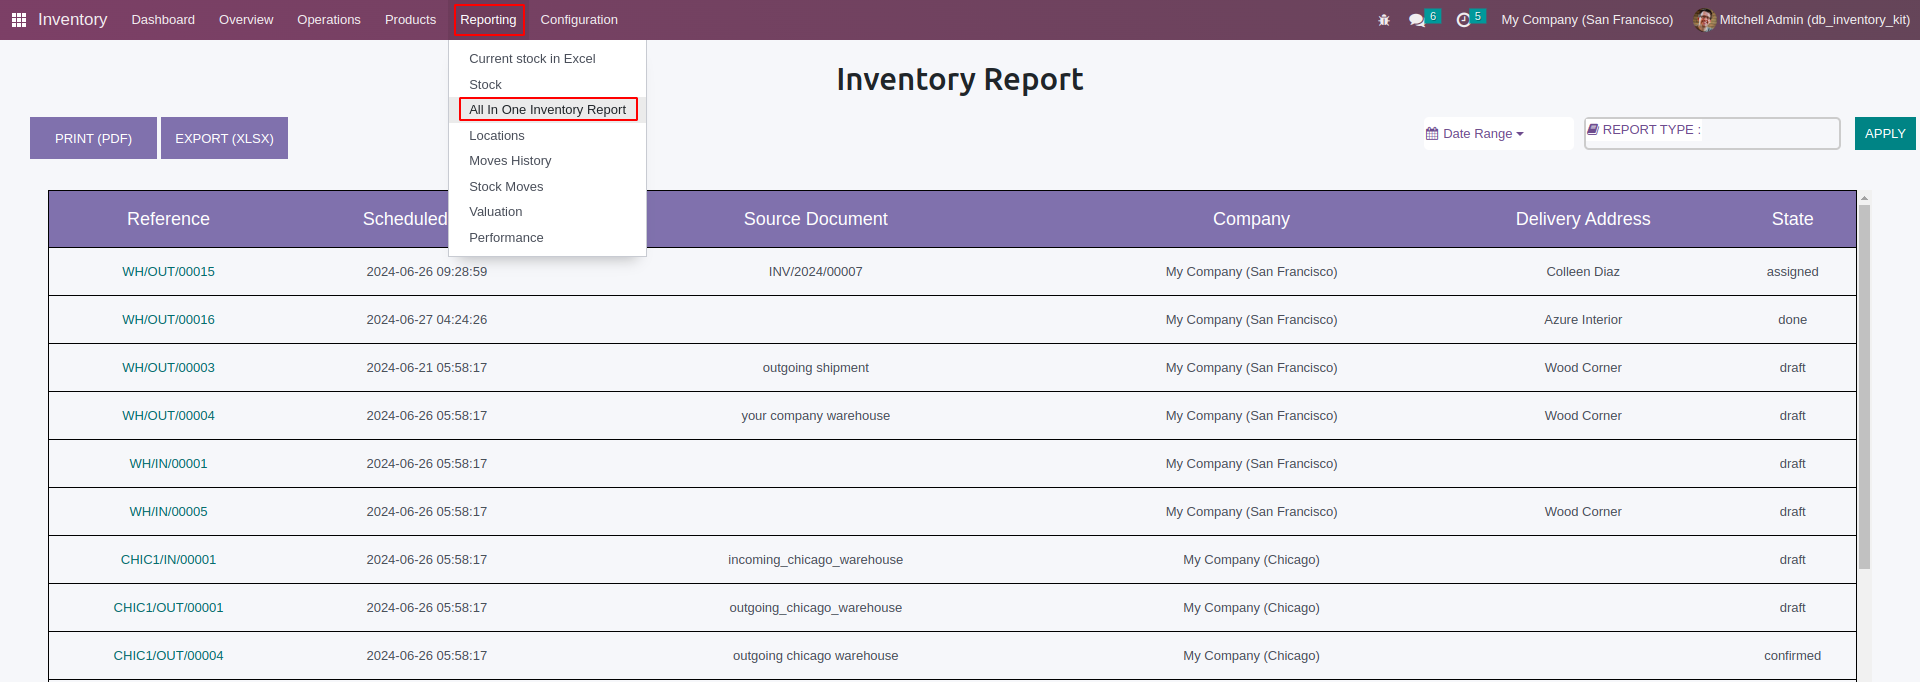The width and height of the screenshot is (1920, 682).
Task: Click the debug bug icon
Action: (1384, 20)
